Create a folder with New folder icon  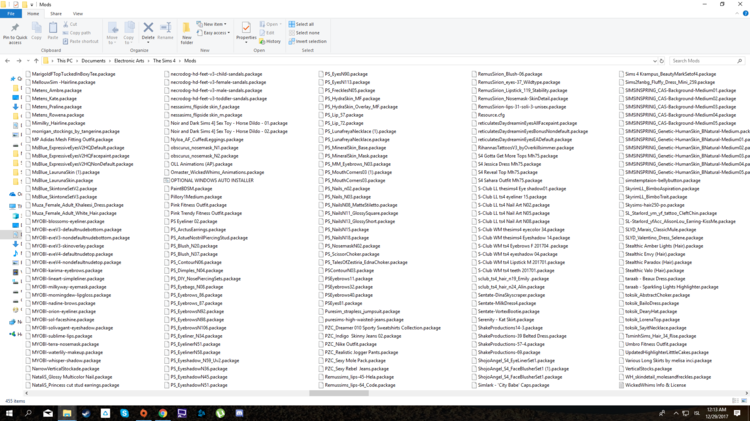point(187,28)
